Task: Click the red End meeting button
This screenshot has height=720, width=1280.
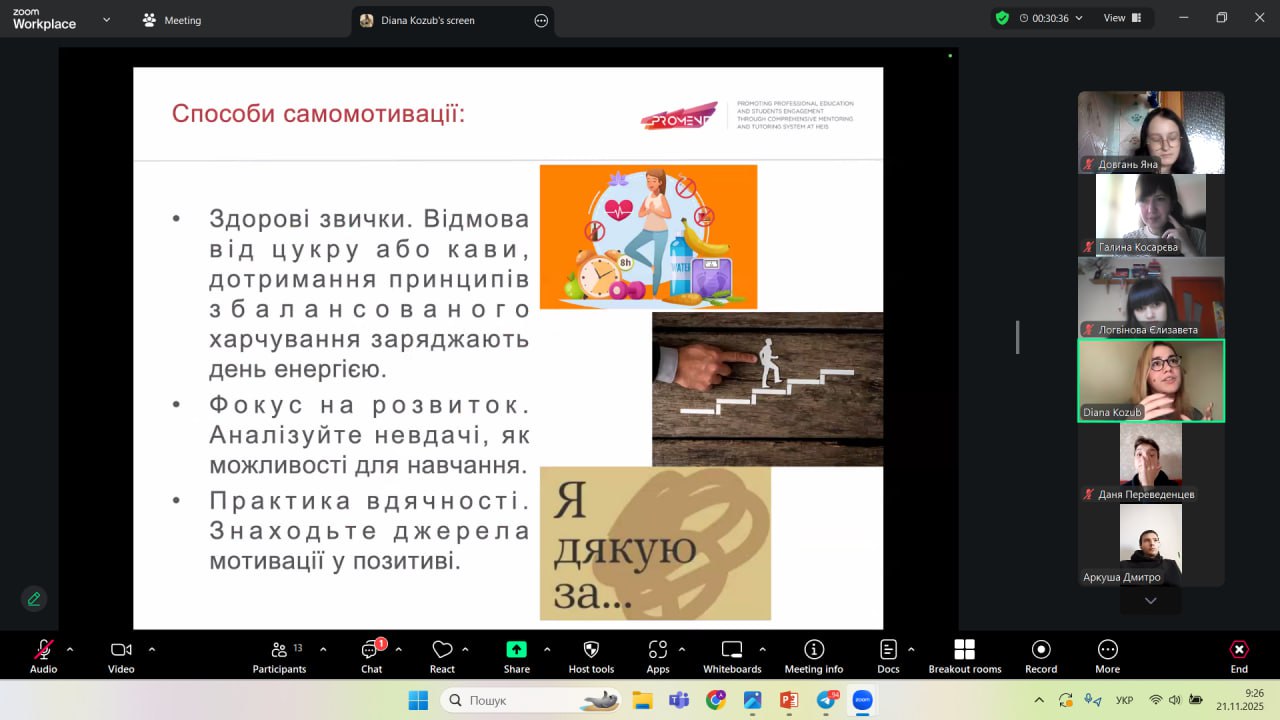Action: pyautogui.click(x=1239, y=655)
